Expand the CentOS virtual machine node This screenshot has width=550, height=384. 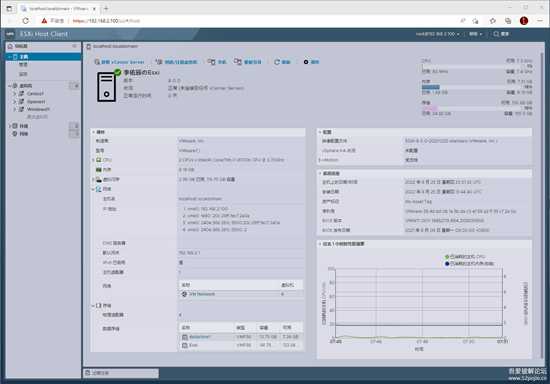tap(14, 94)
